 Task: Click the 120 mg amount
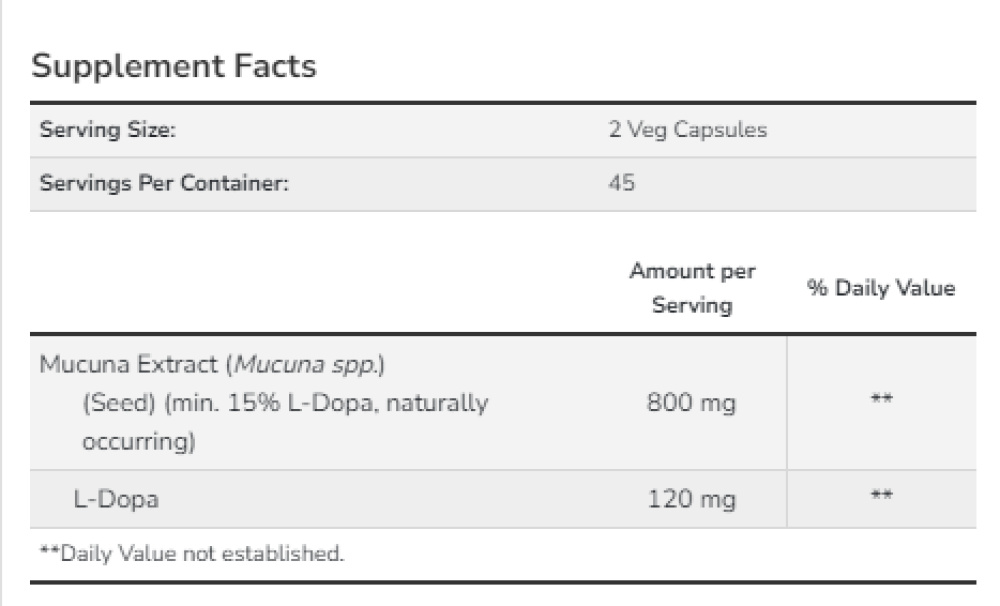(692, 498)
